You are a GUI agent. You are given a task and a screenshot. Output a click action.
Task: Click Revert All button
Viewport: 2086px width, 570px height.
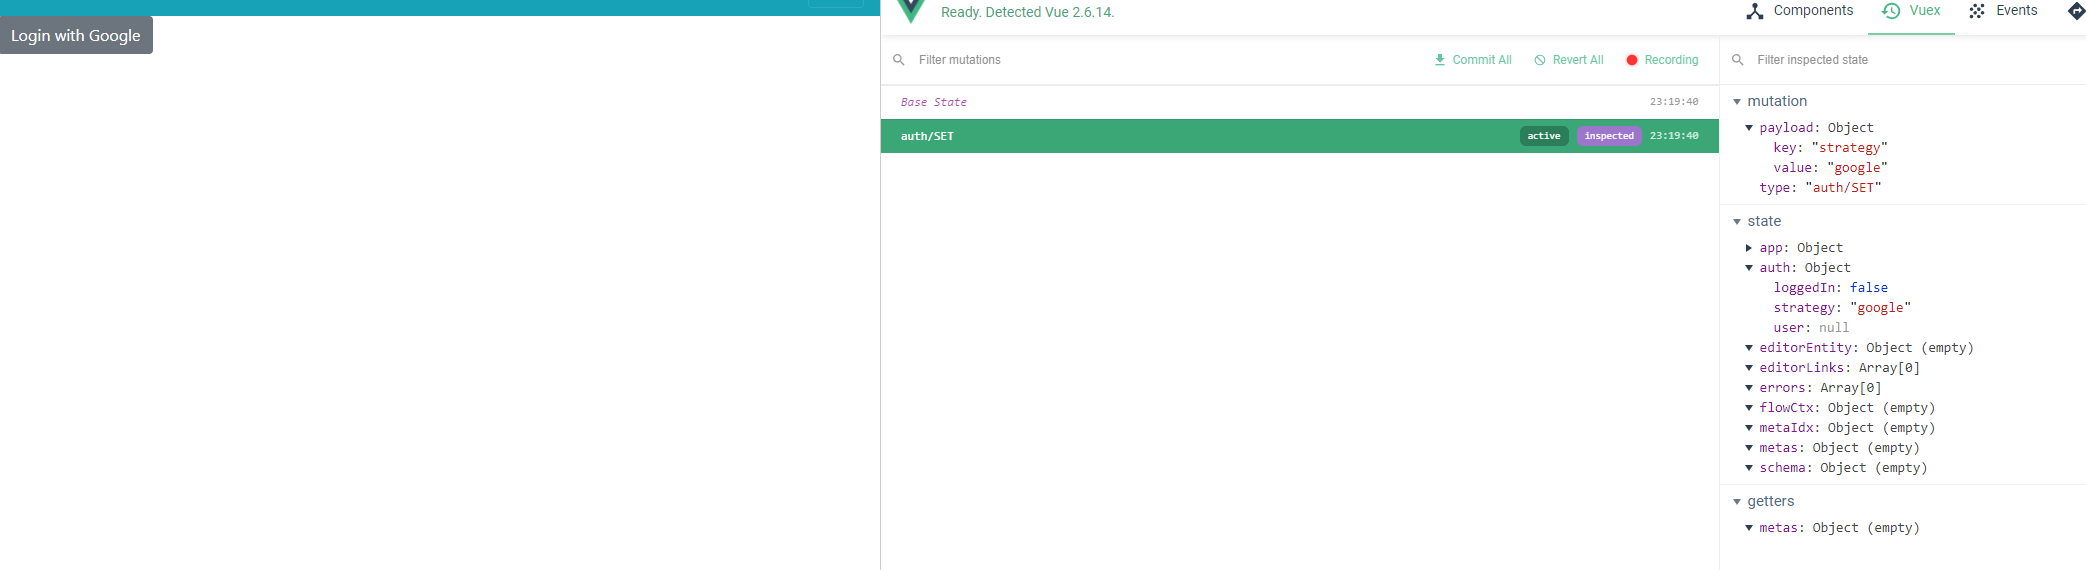tap(1568, 60)
